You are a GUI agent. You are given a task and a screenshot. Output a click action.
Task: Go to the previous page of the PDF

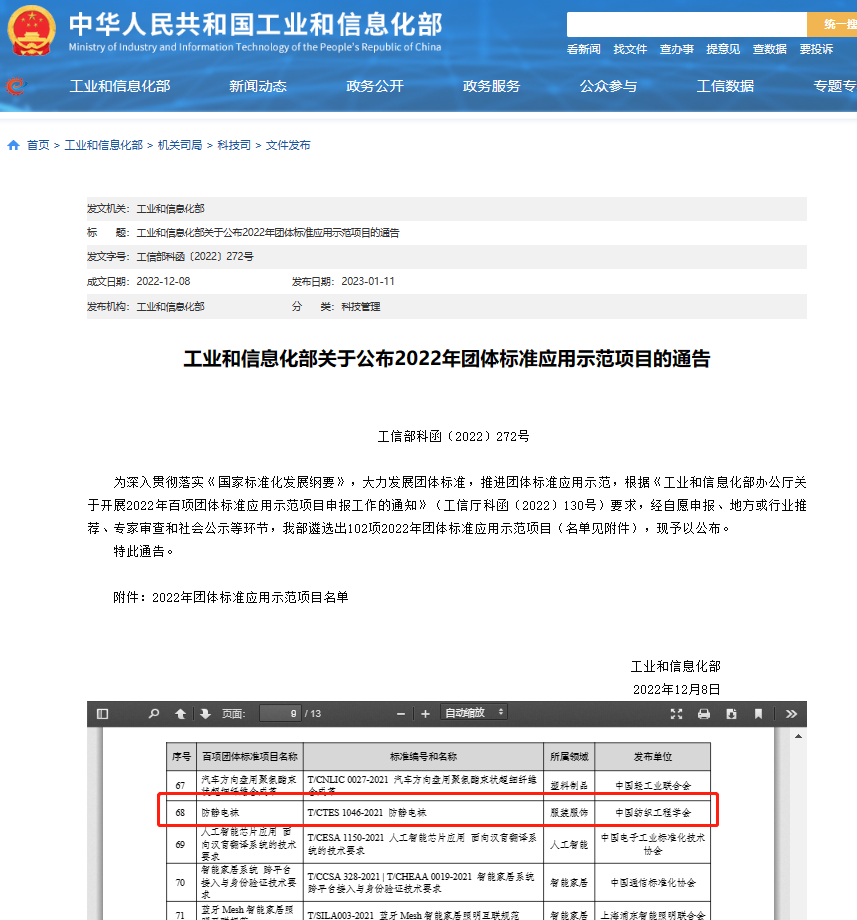coord(180,713)
